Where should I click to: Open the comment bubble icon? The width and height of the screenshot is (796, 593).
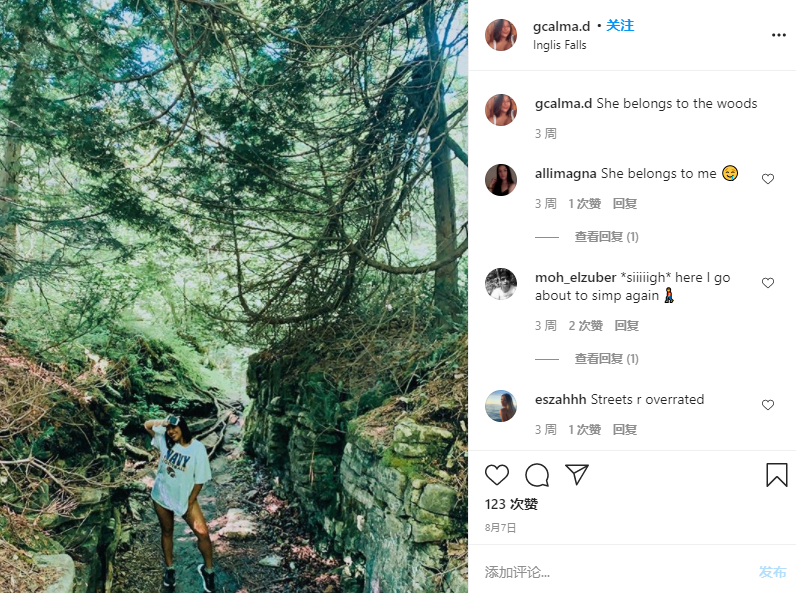[x=537, y=475]
